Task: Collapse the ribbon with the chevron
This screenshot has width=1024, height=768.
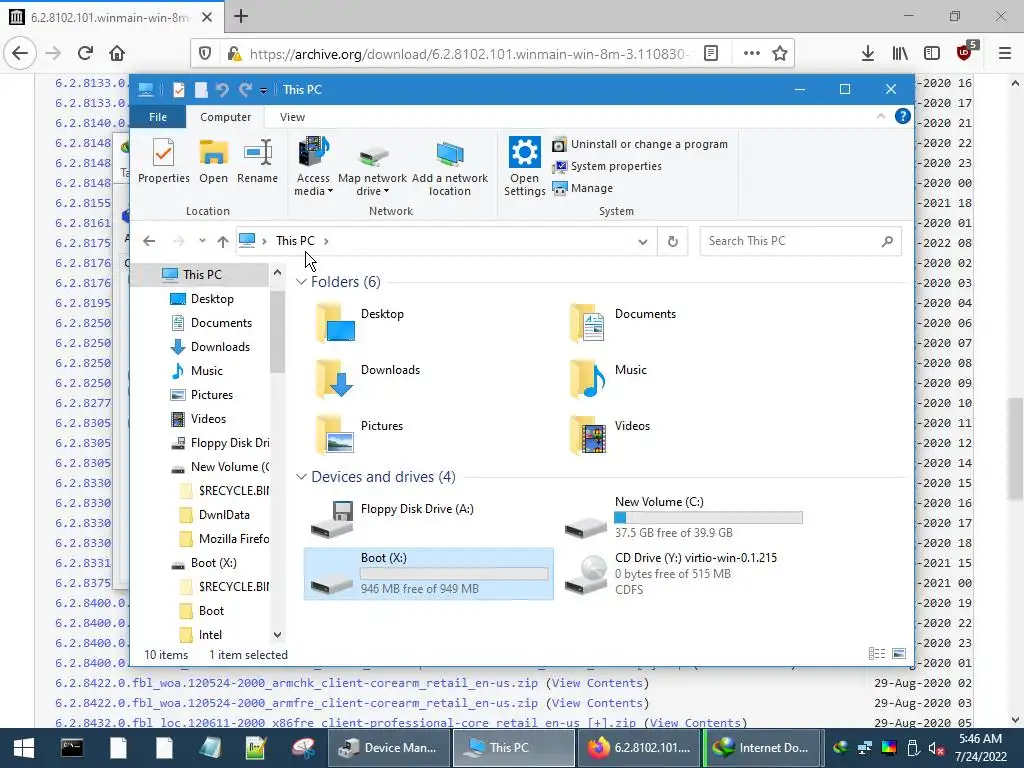Action: [880, 116]
